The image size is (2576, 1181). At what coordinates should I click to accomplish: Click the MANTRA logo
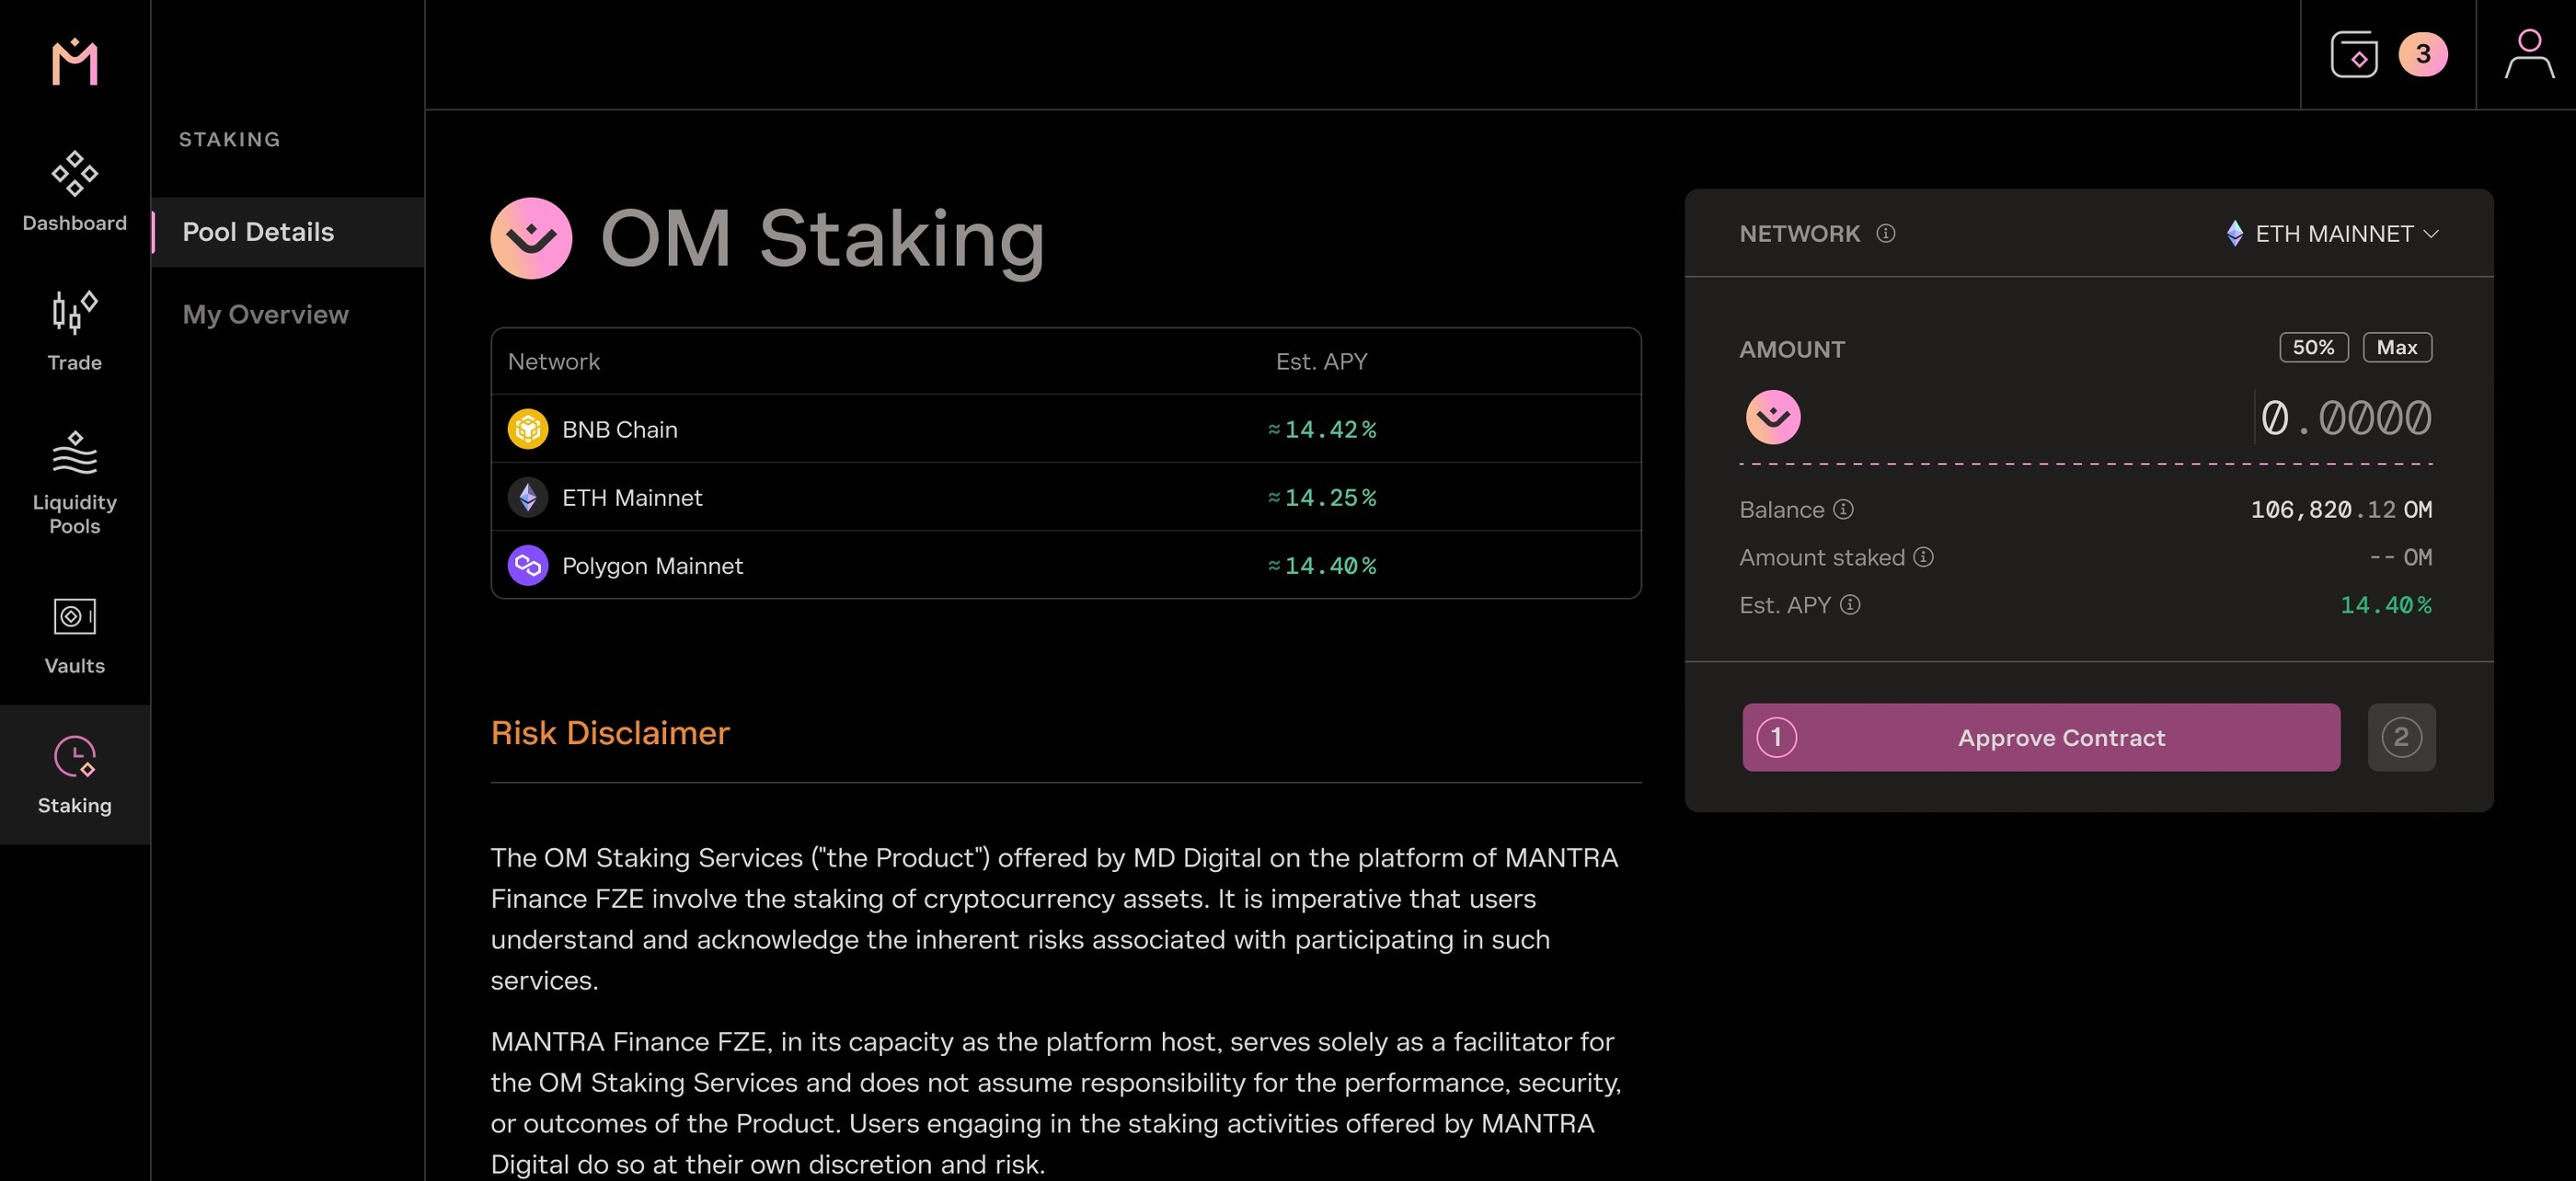tap(74, 63)
